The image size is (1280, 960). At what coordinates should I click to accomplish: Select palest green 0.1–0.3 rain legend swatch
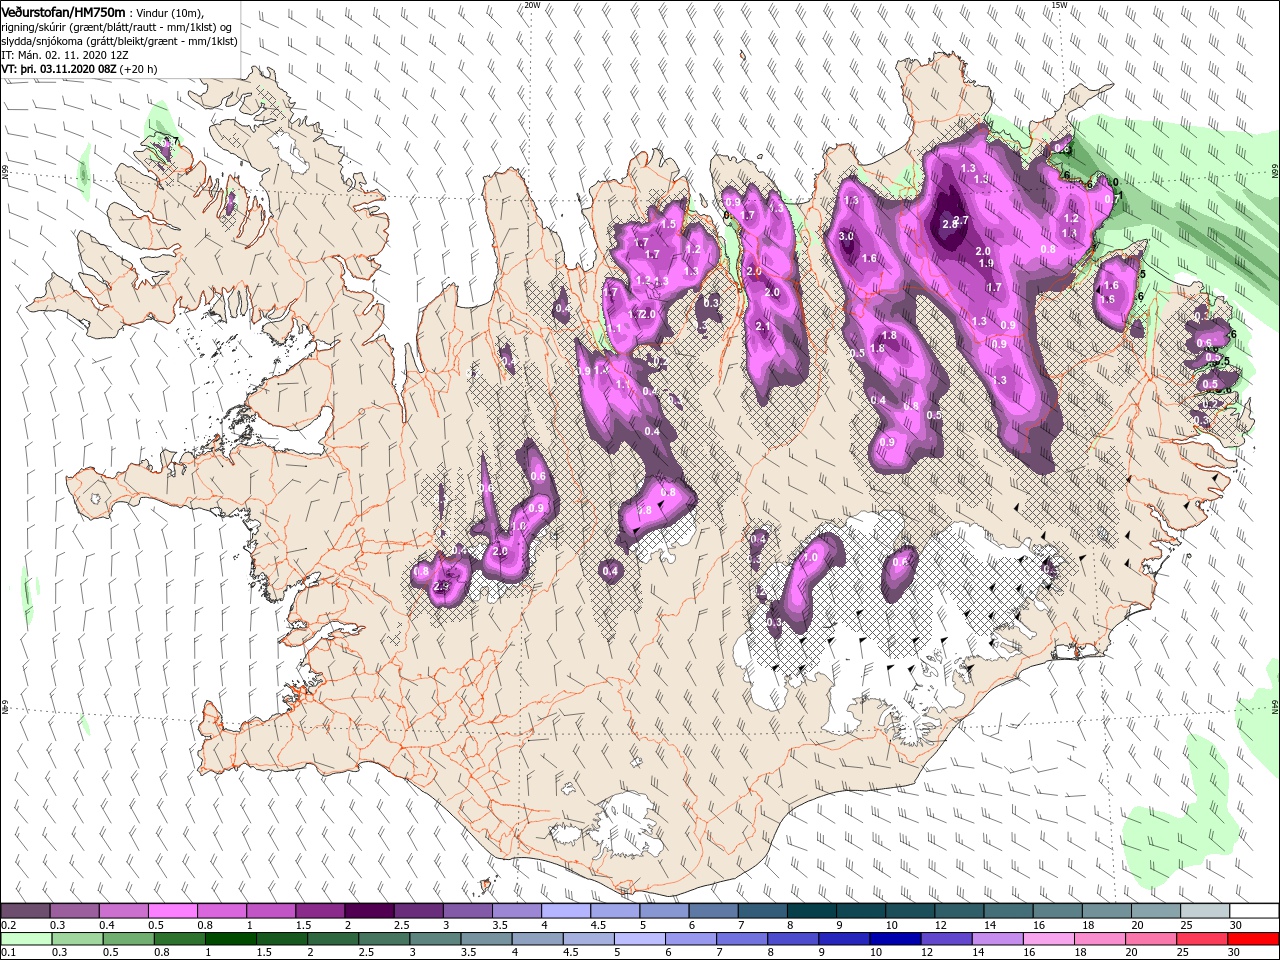click(x=26, y=939)
